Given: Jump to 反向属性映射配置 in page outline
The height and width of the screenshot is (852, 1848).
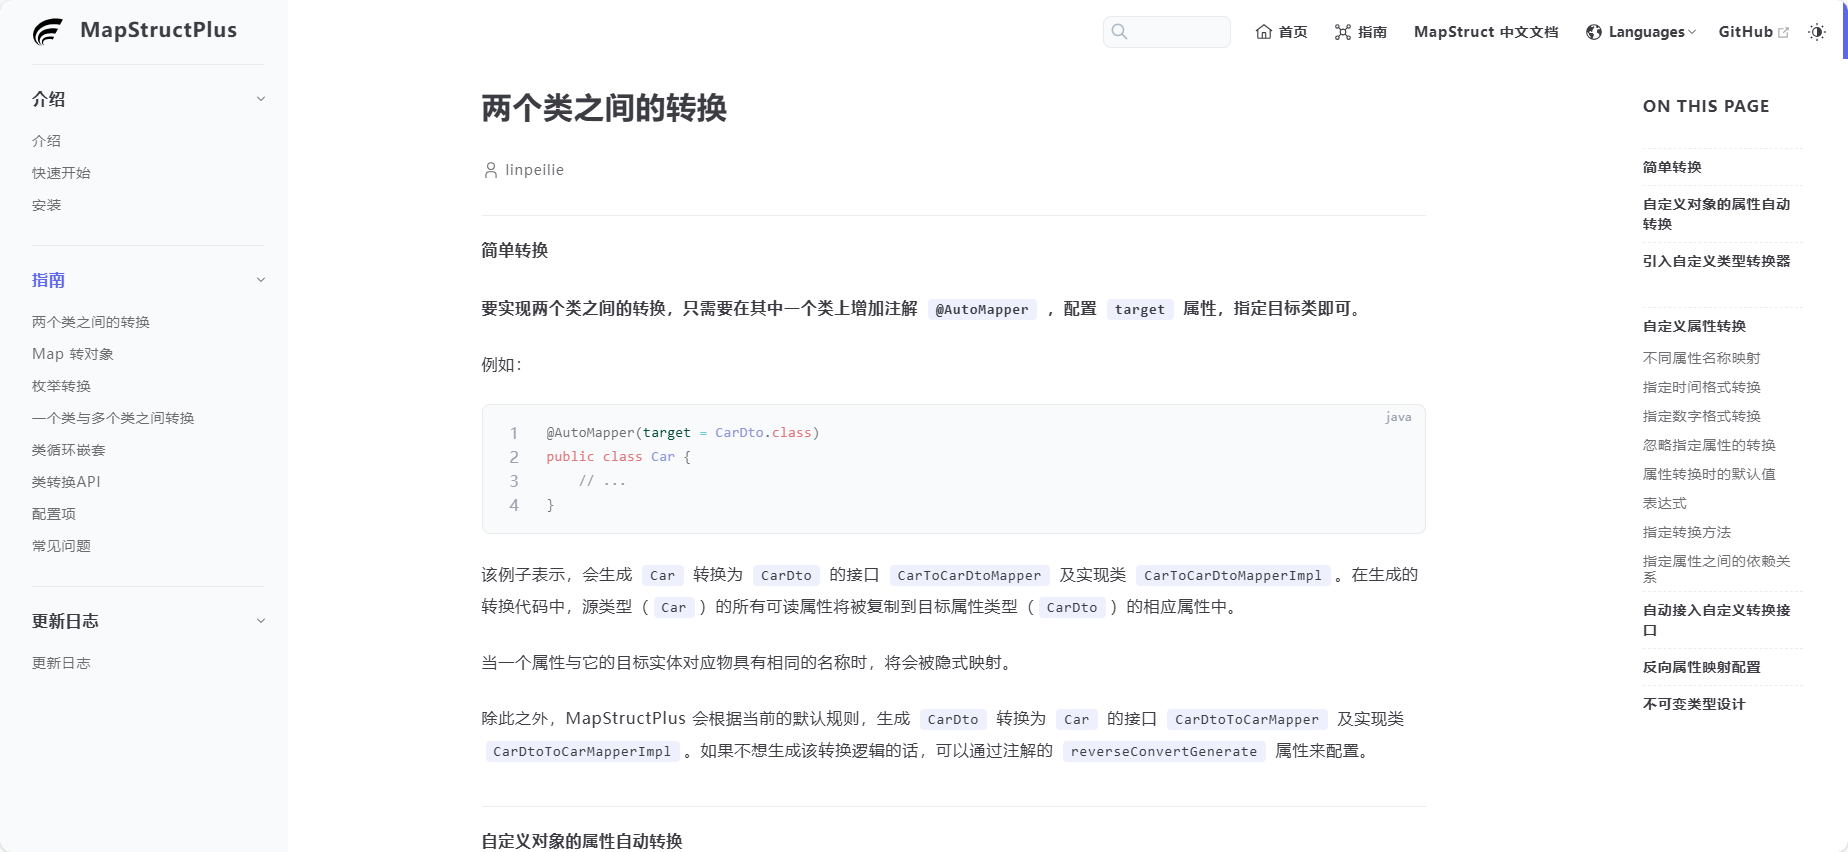Looking at the screenshot, I should pos(1702,667).
